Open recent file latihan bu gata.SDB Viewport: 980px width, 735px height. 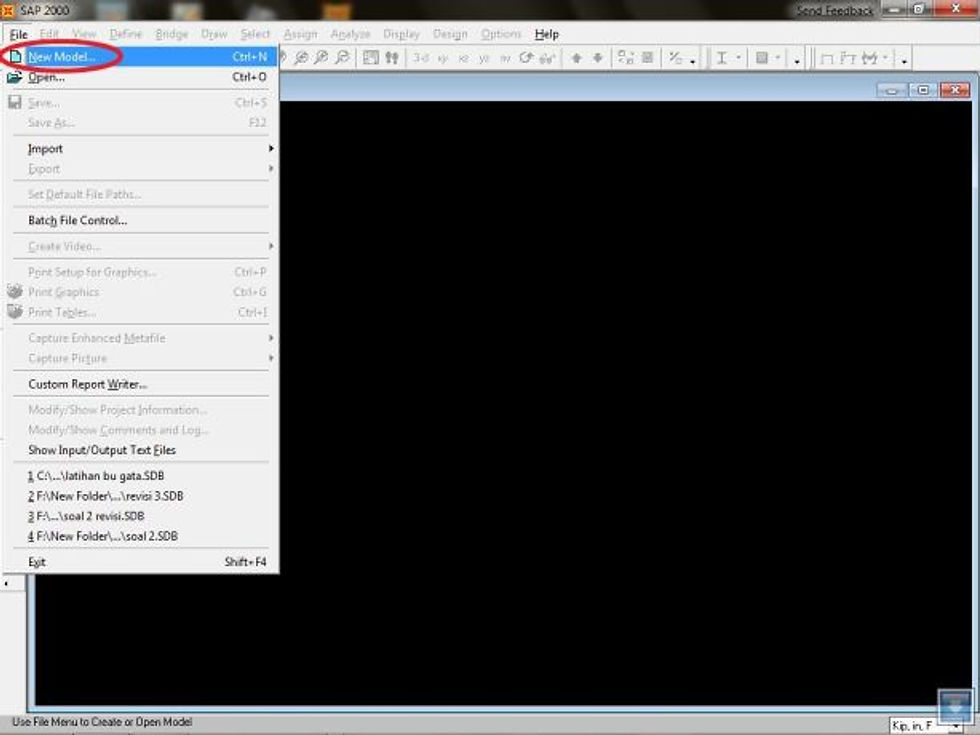tap(140, 476)
